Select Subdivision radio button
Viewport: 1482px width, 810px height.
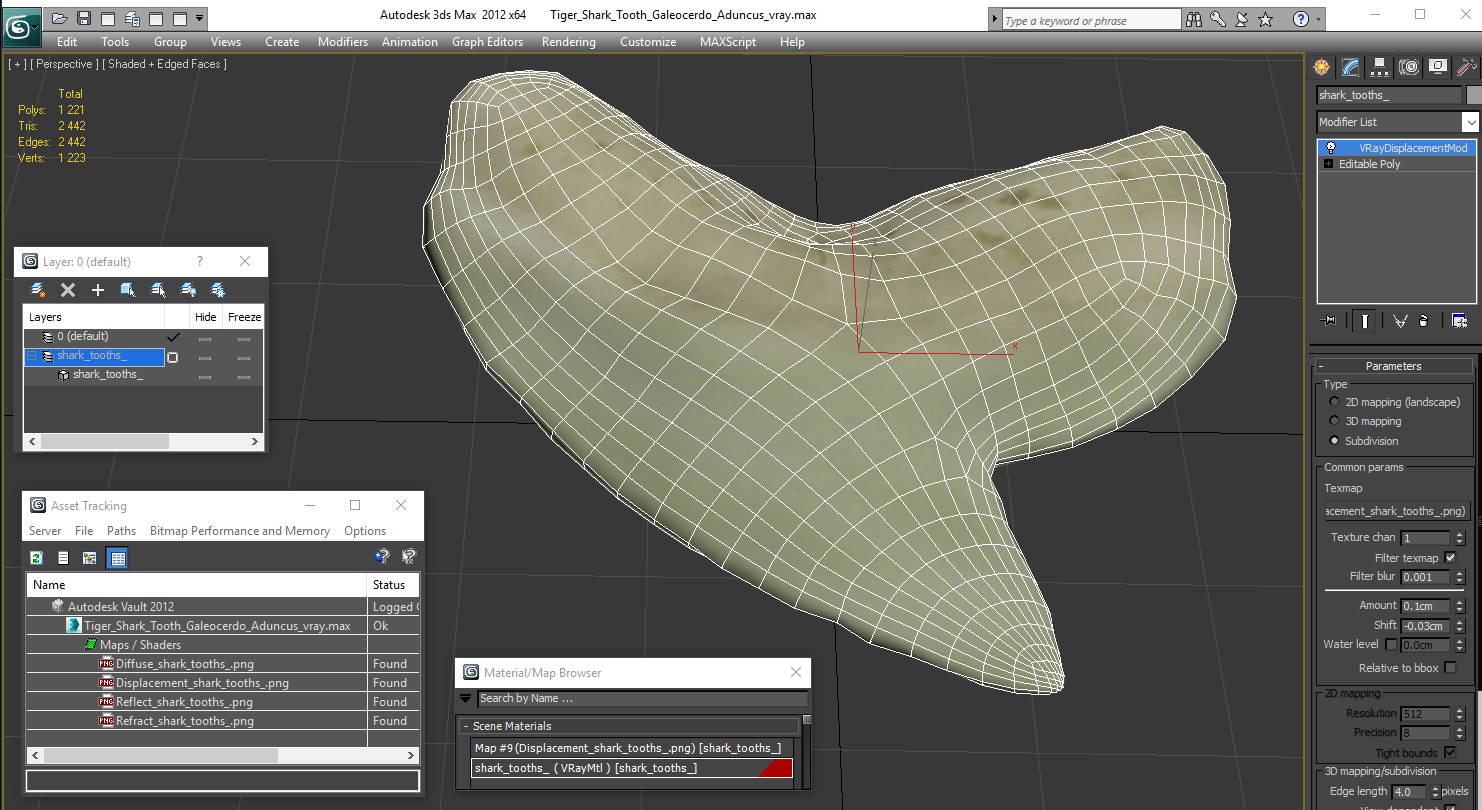(1334, 441)
